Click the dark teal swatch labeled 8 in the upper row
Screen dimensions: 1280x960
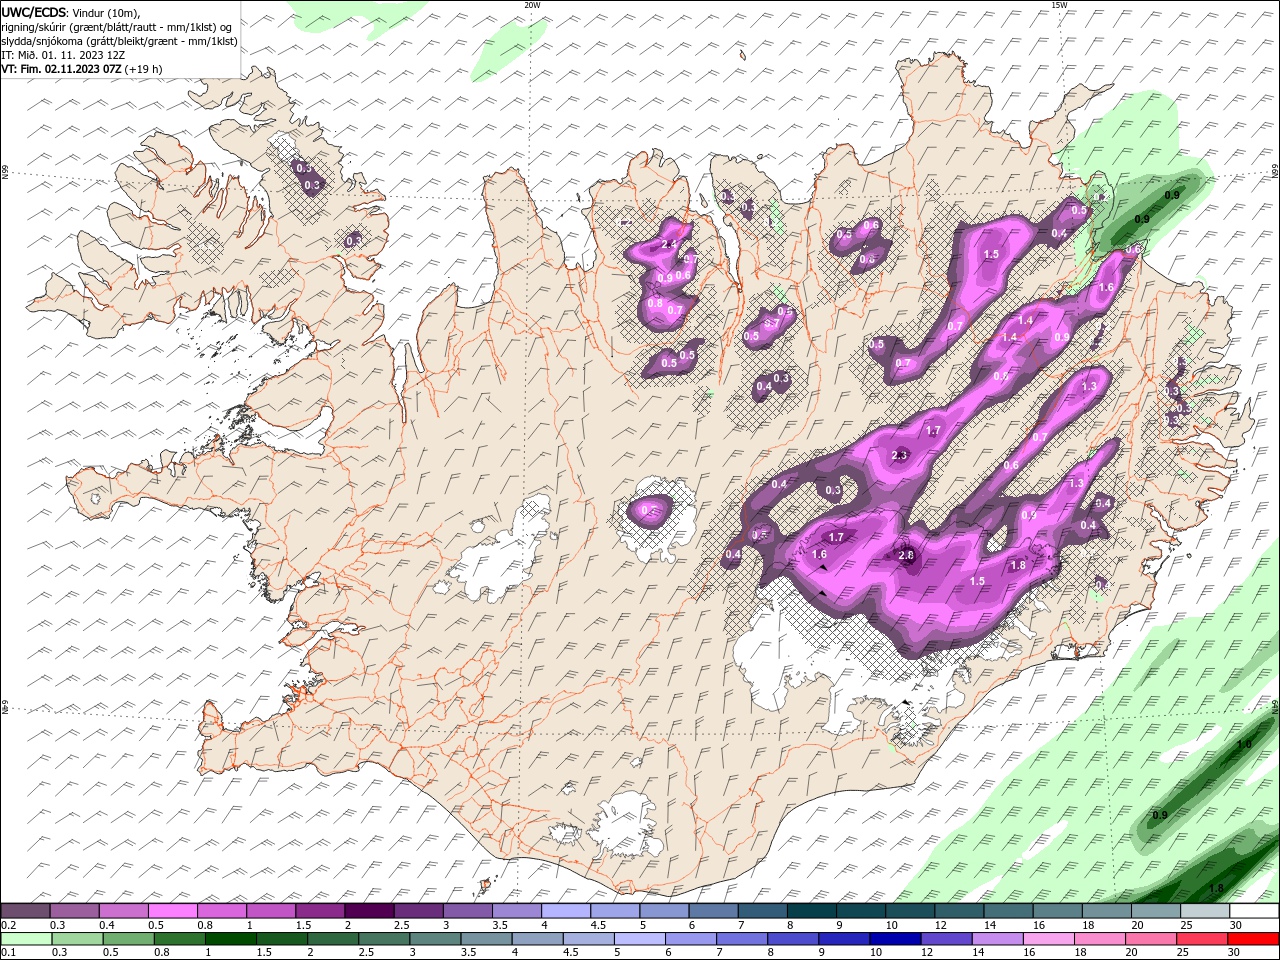tap(811, 911)
